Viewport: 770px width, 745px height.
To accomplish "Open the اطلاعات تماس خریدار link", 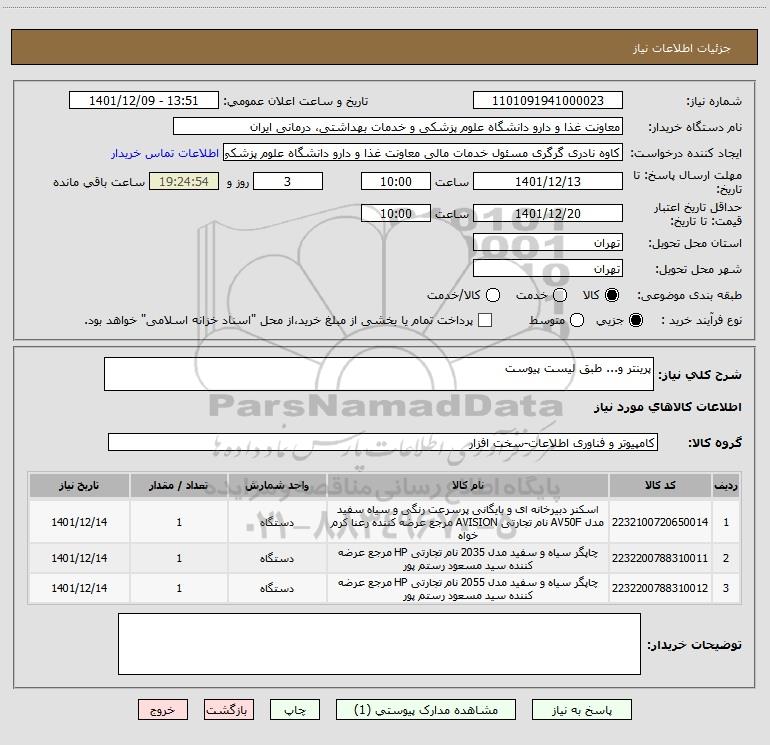I will [165, 153].
